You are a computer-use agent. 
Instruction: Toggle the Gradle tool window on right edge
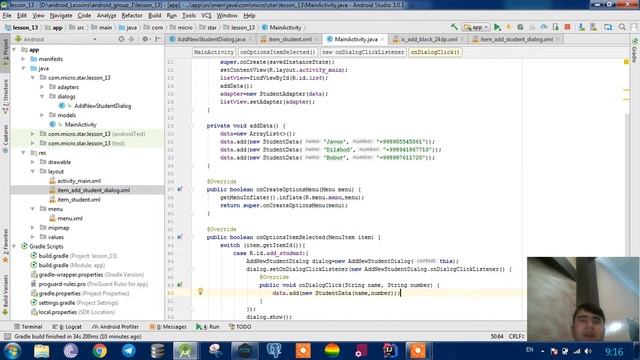[x=635, y=51]
